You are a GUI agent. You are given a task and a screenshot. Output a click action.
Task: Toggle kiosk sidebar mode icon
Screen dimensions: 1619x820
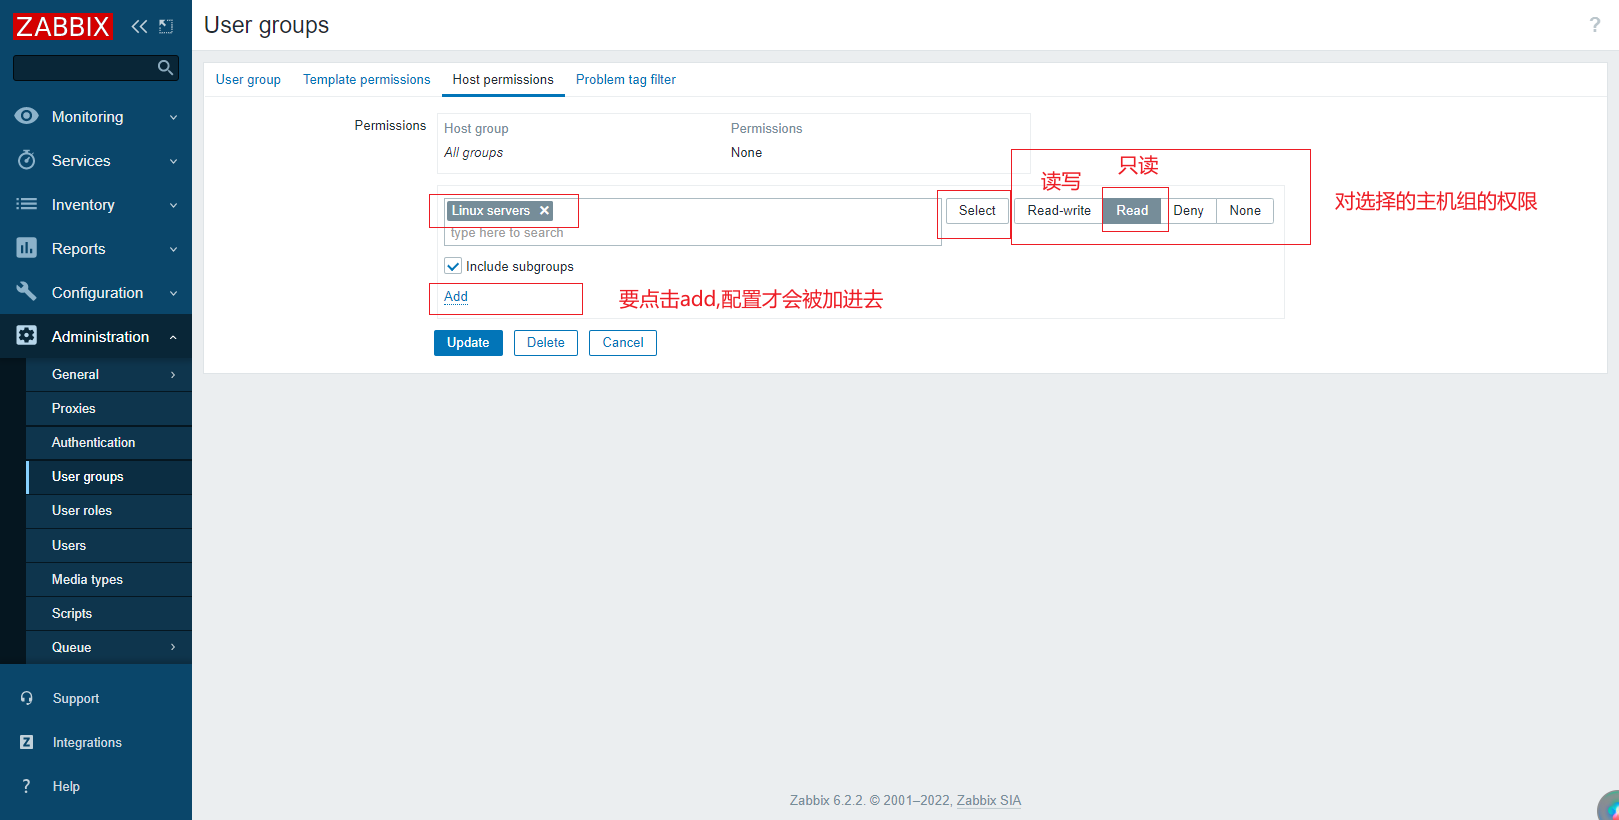pyautogui.click(x=166, y=26)
